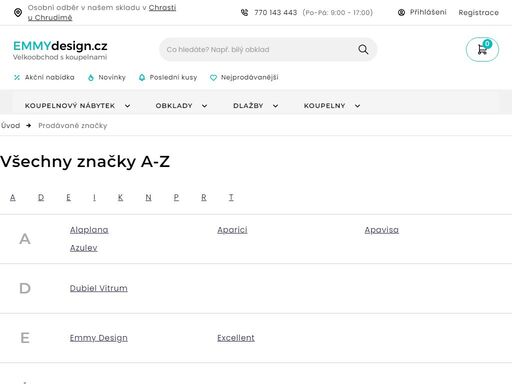Click the location pin icon
This screenshot has width=512, height=384.
[x=18, y=13]
